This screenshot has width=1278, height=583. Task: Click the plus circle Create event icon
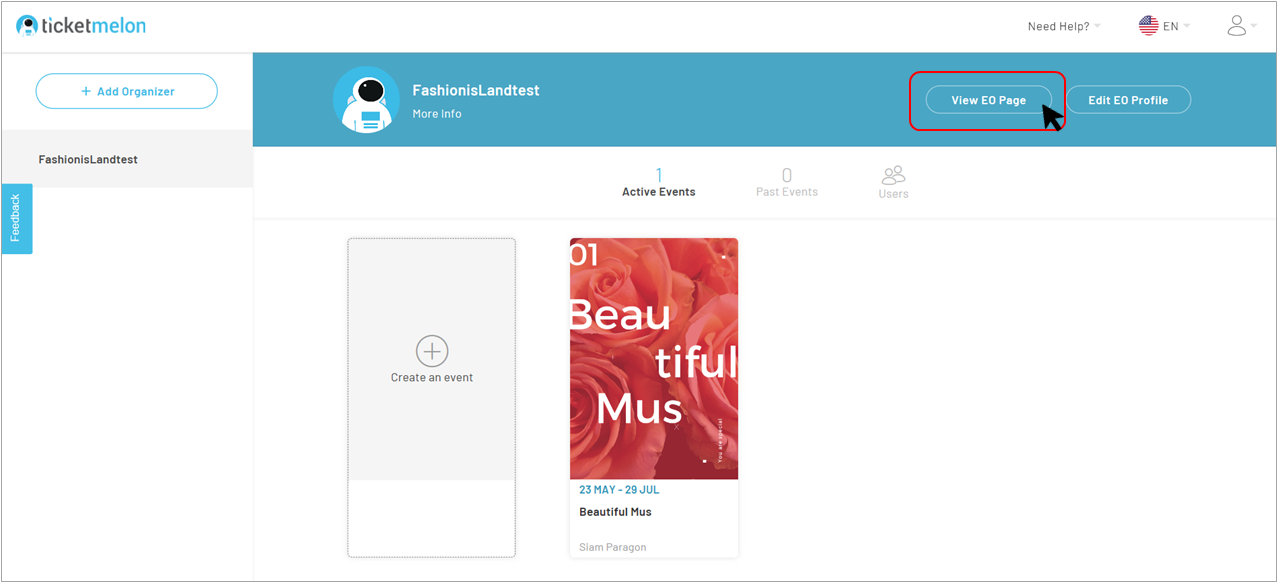(x=432, y=351)
